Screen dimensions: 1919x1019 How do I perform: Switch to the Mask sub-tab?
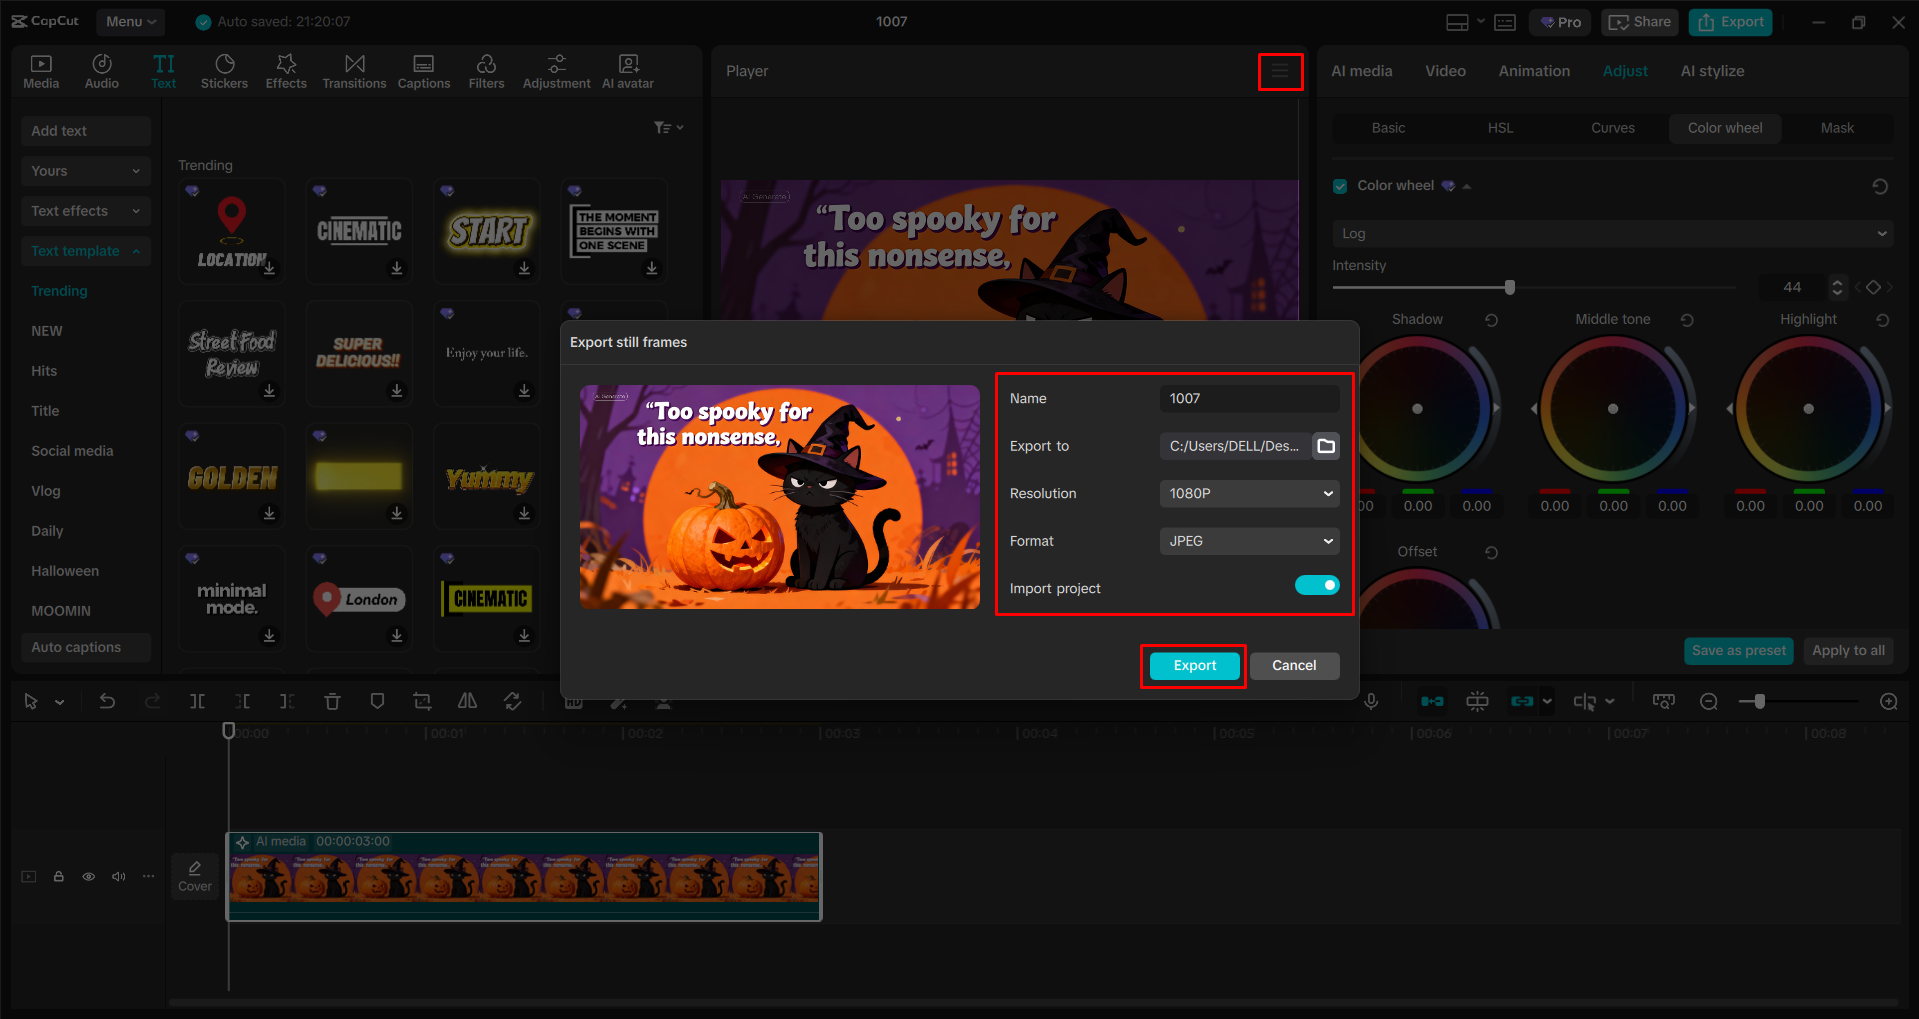1837,128
